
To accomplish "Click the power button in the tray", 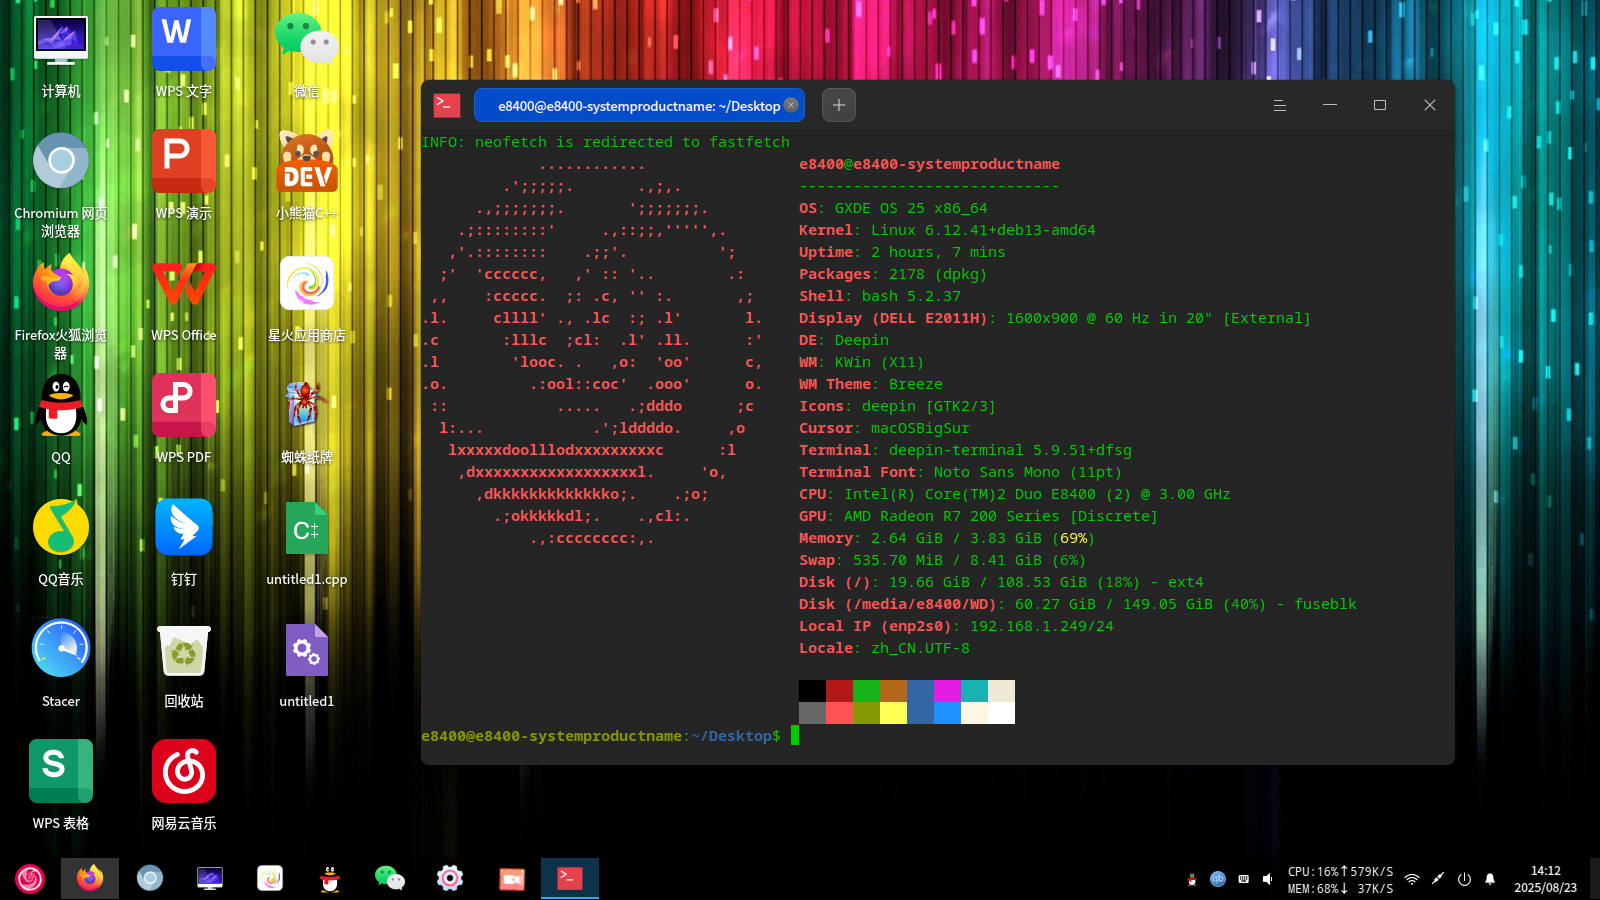I will [1464, 879].
